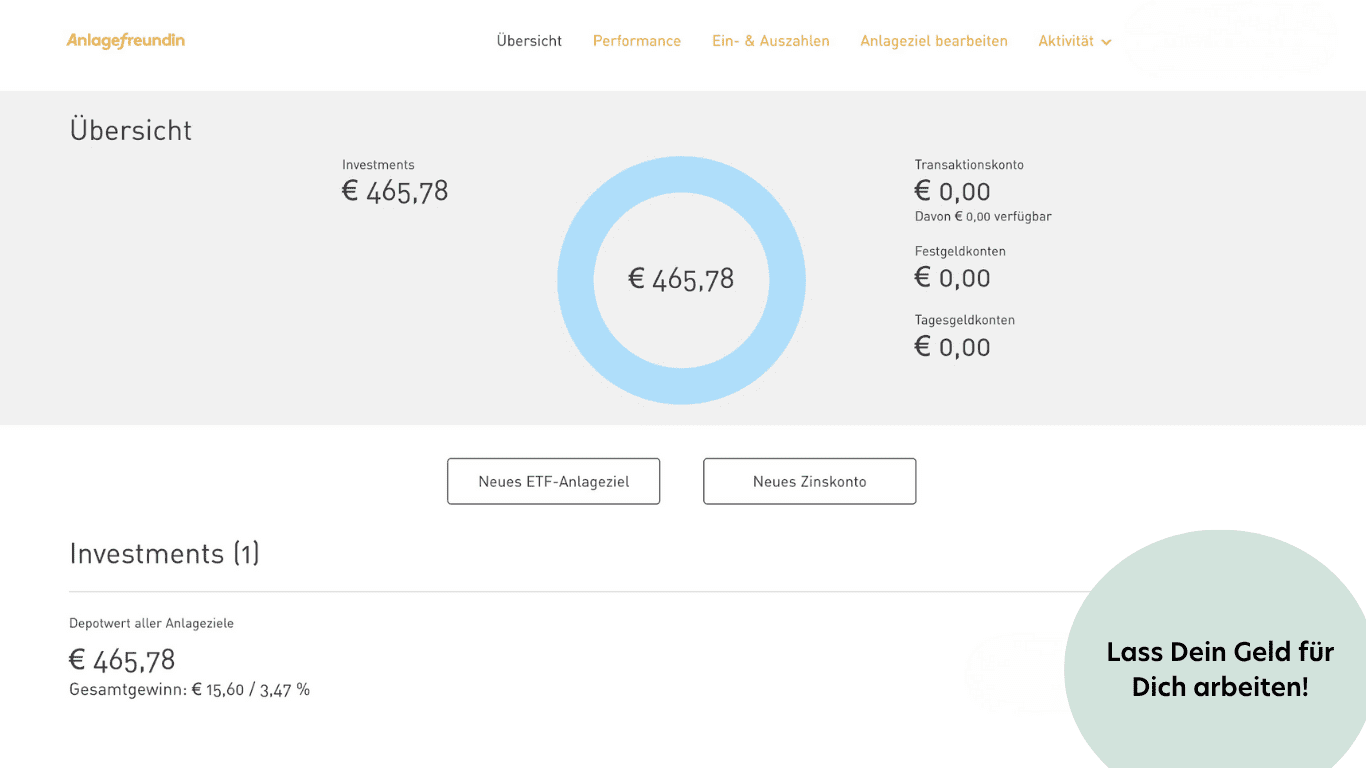Click the Investments amount € 465,78

(395, 190)
